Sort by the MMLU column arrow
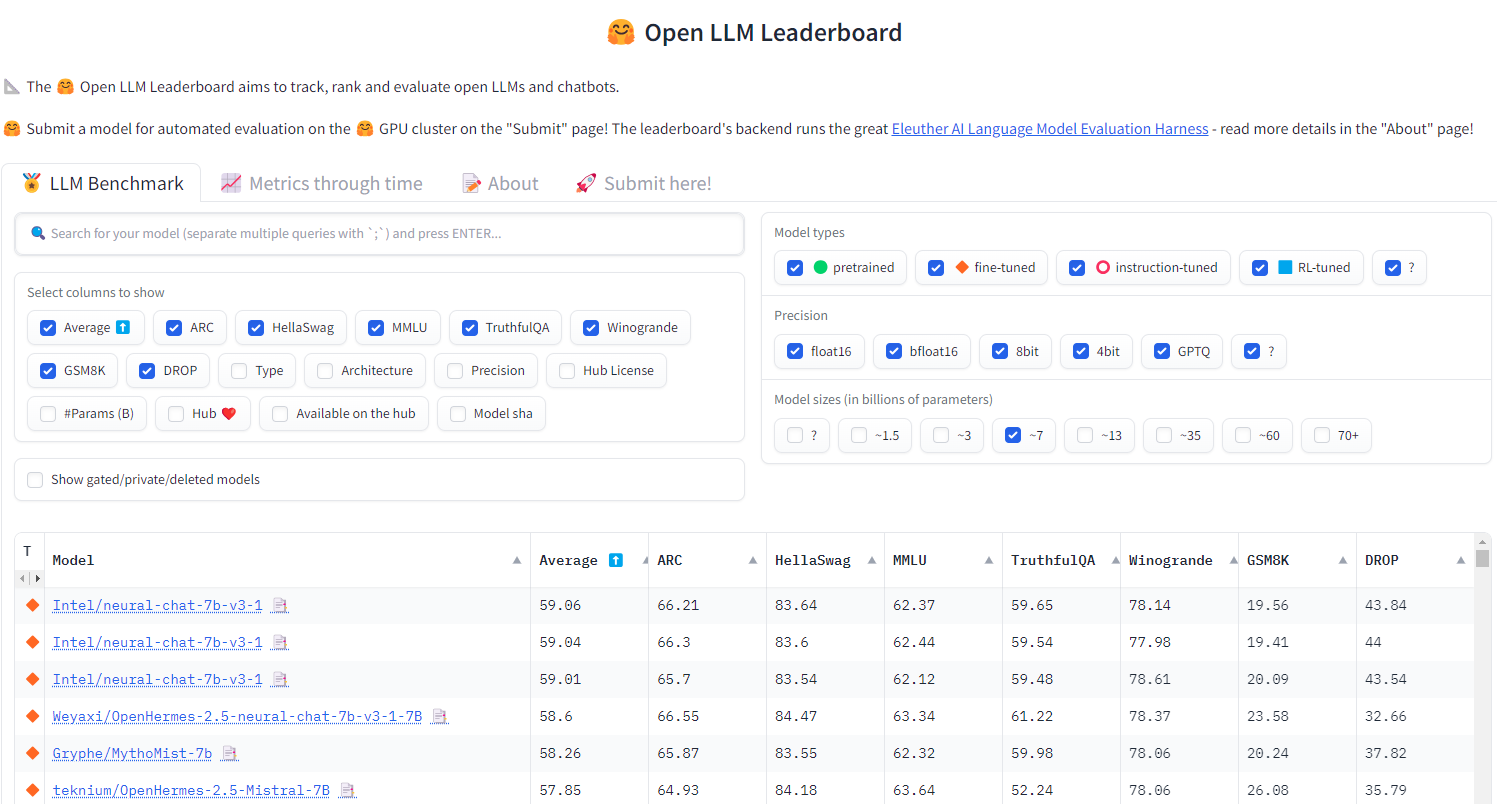Image resolution: width=1497 pixels, height=804 pixels. click(x=988, y=561)
